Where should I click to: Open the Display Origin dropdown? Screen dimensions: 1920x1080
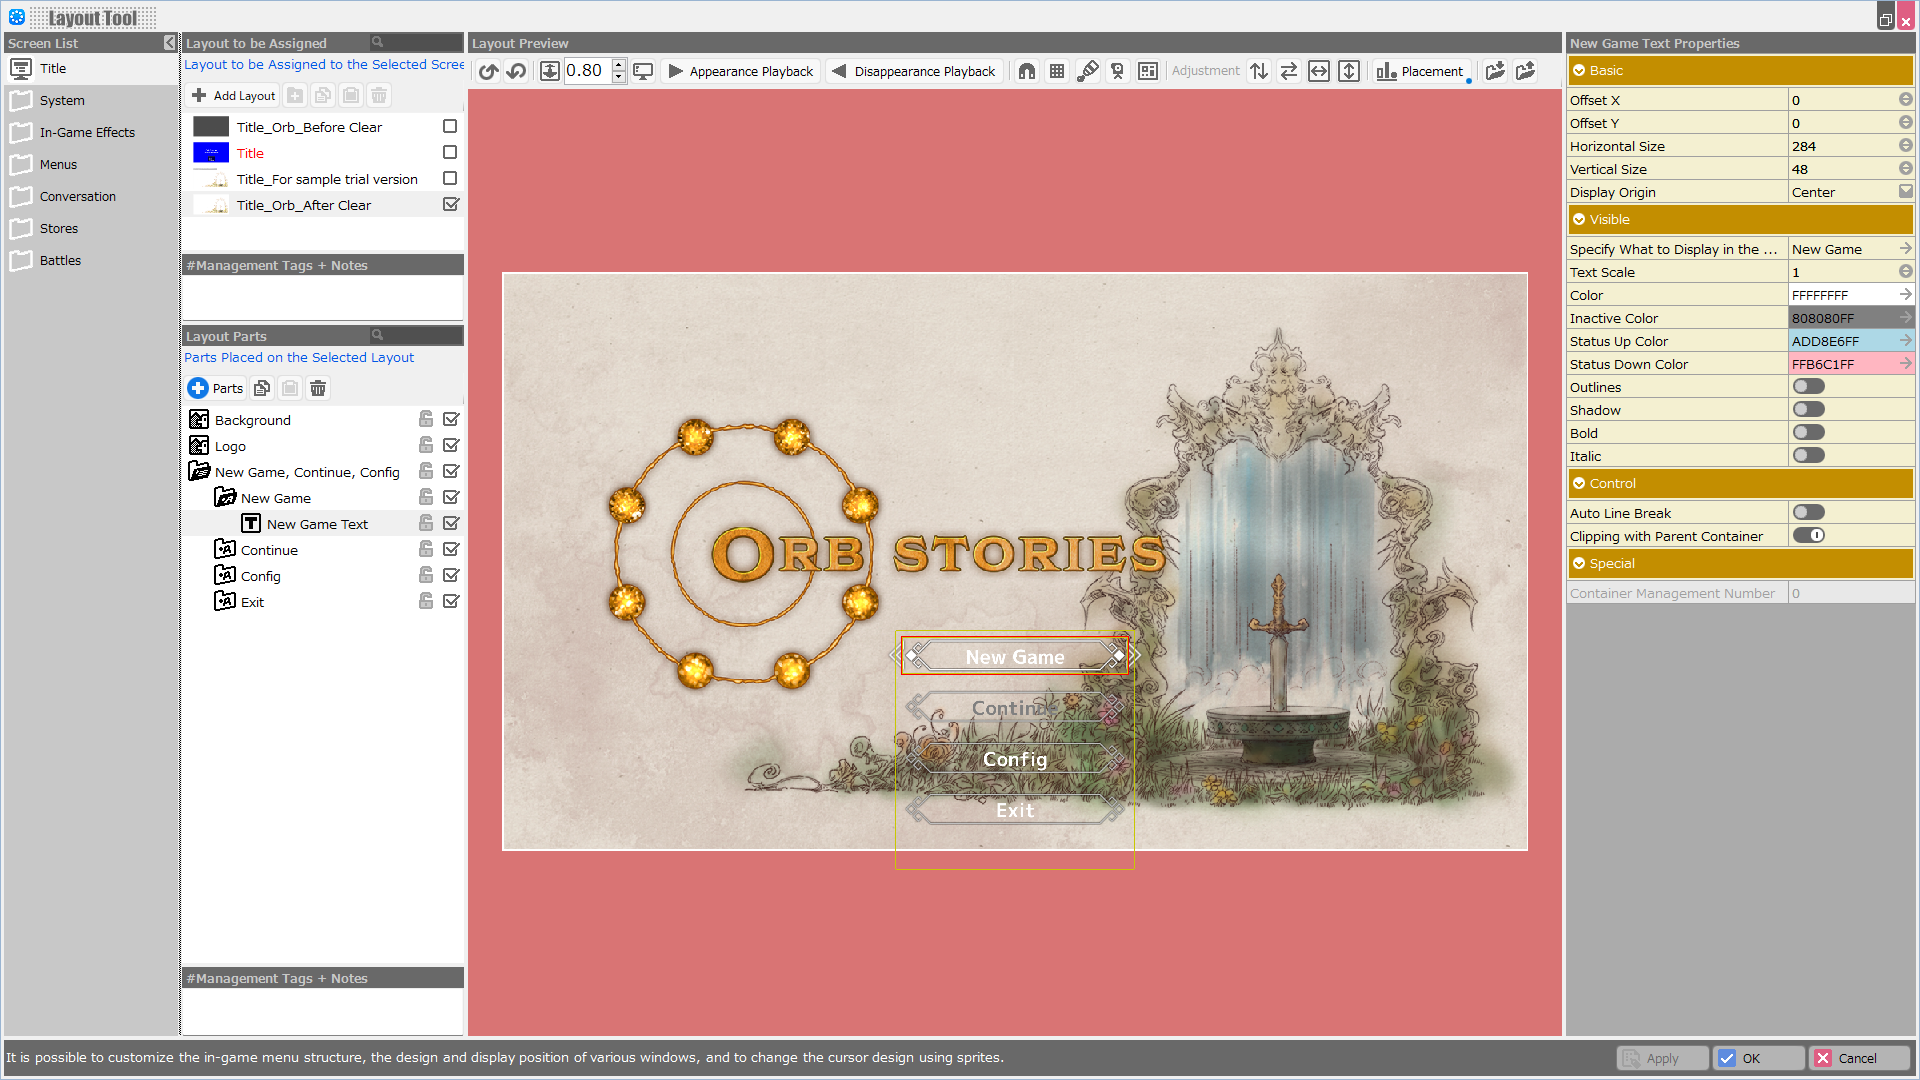coord(1905,192)
